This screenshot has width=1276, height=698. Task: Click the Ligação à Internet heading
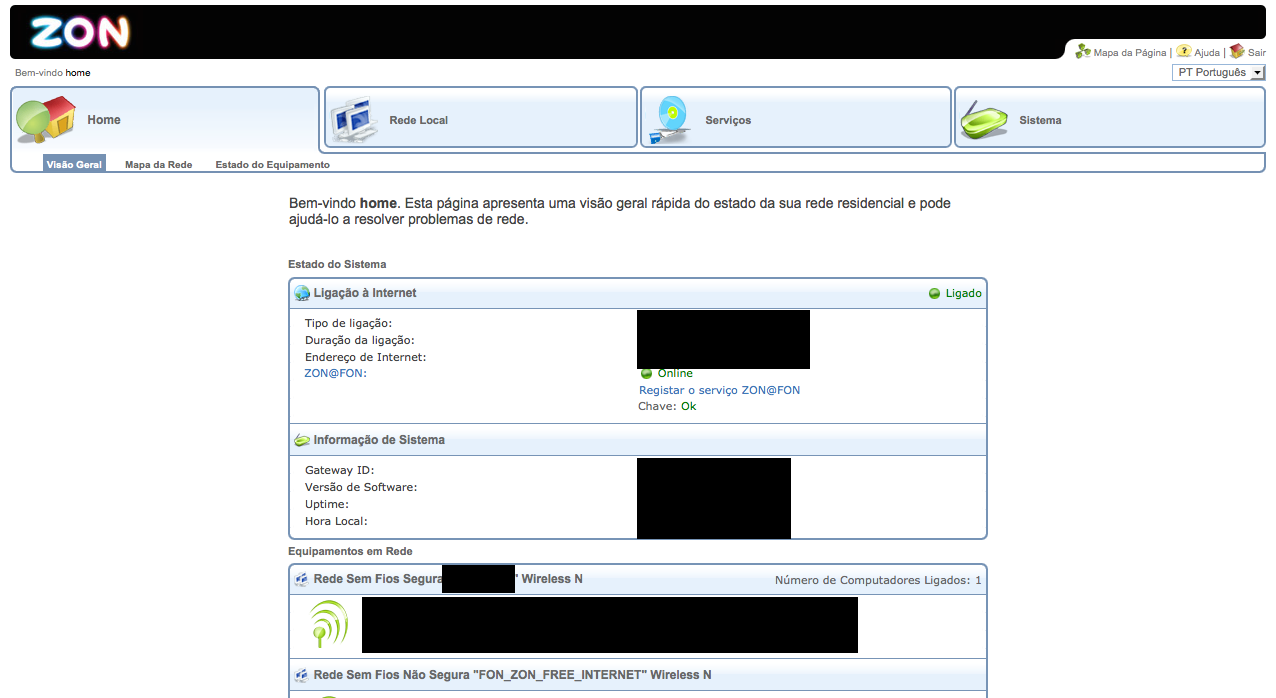click(x=365, y=293)
